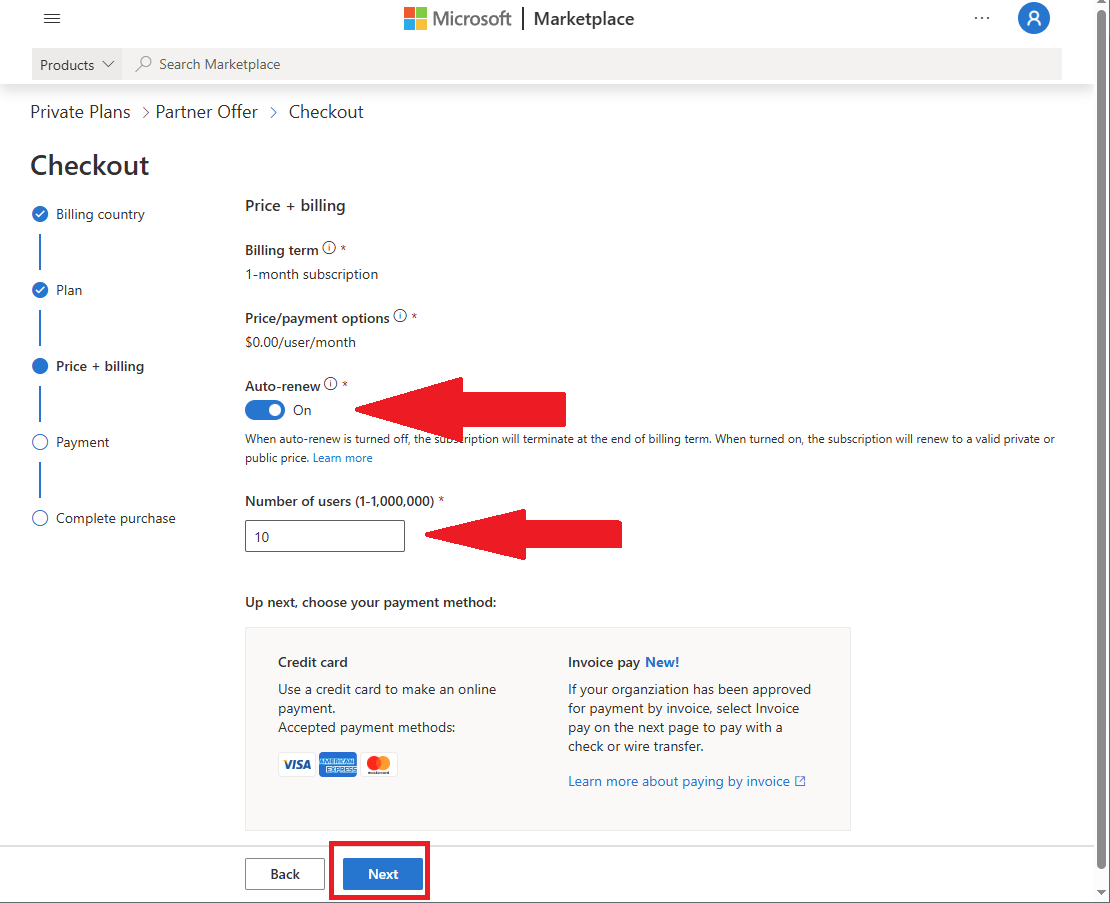Click the Visa card logo

coord(297,764)
